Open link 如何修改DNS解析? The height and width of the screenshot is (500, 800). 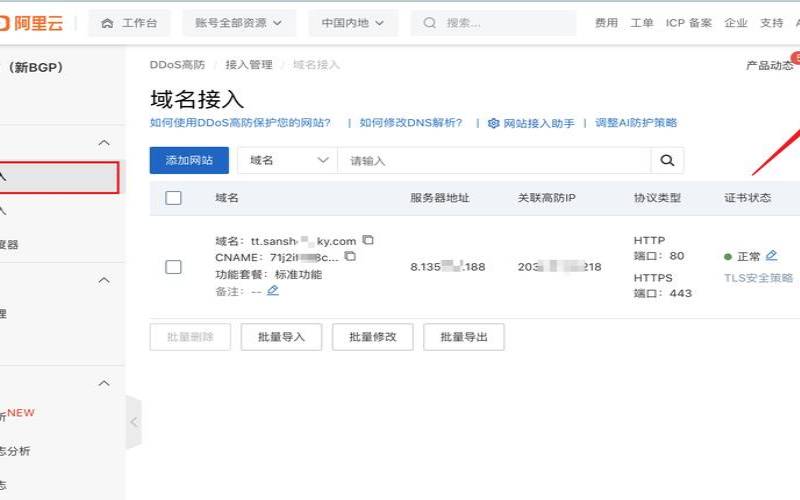click(x=411, y=123)
